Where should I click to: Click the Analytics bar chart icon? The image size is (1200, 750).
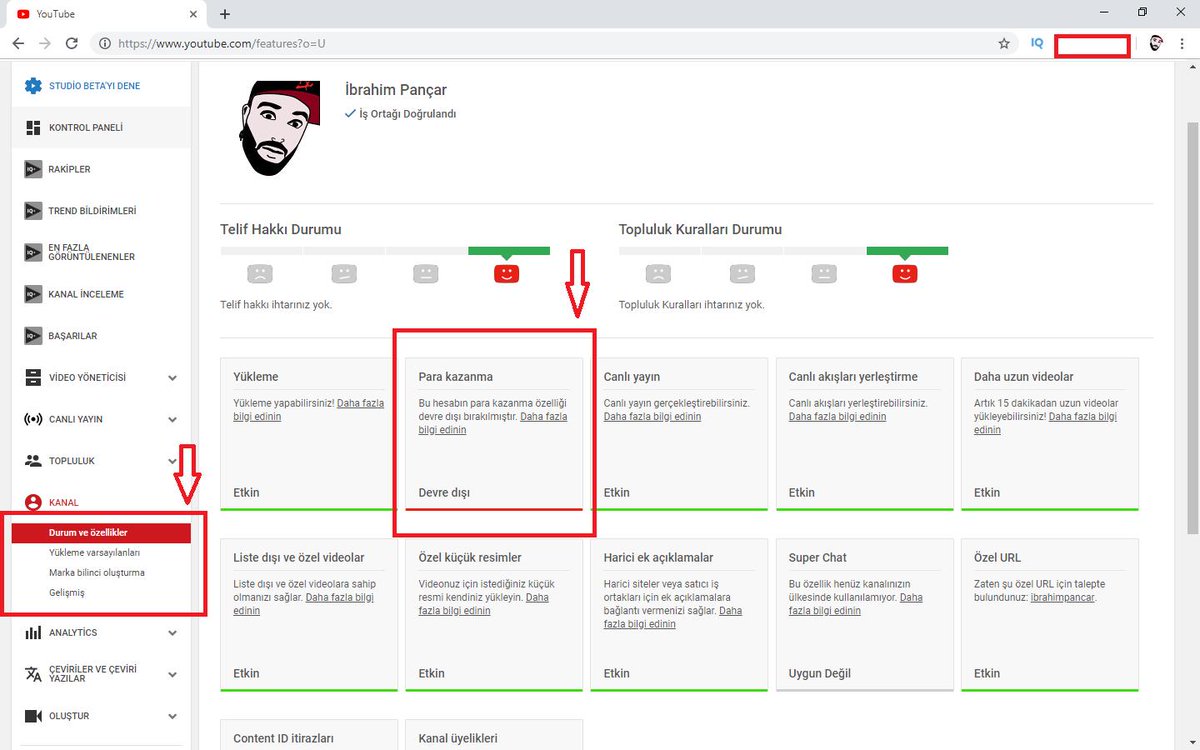pos(33,633)
